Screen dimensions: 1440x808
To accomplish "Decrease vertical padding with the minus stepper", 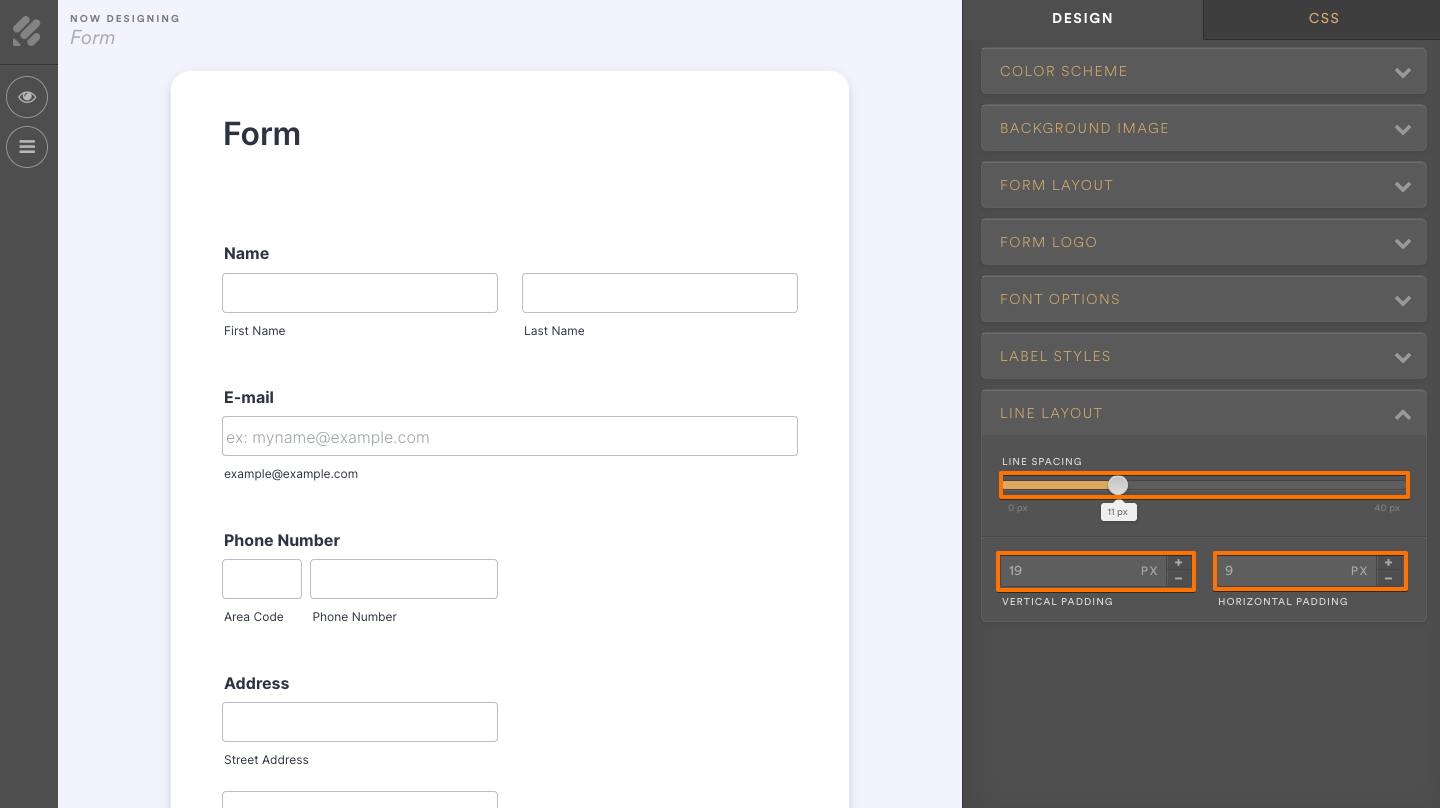I will click(x=1178, y=577).
